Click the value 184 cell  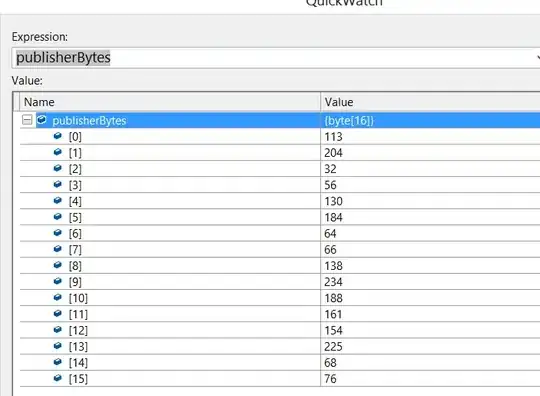pyautogui.click(x=333, y=217)
